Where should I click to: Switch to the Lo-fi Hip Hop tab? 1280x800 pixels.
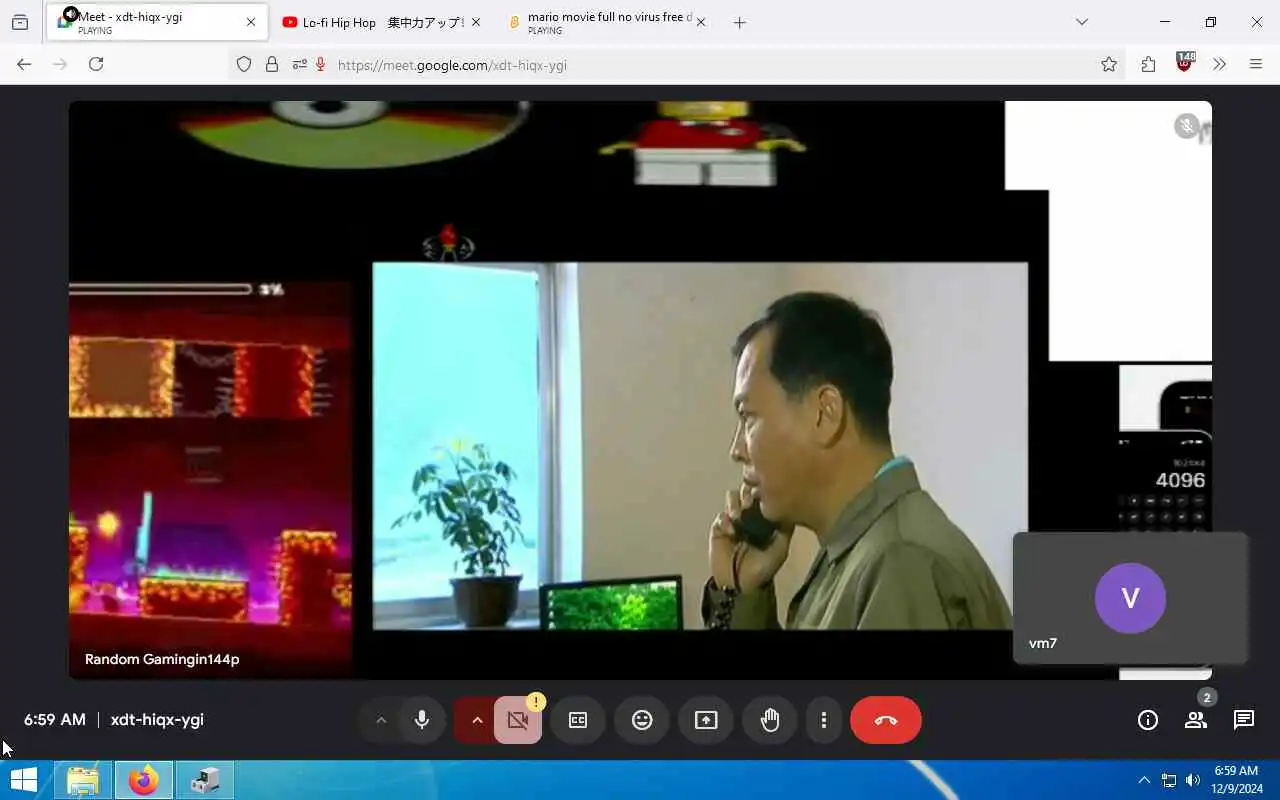pos(380,22)
